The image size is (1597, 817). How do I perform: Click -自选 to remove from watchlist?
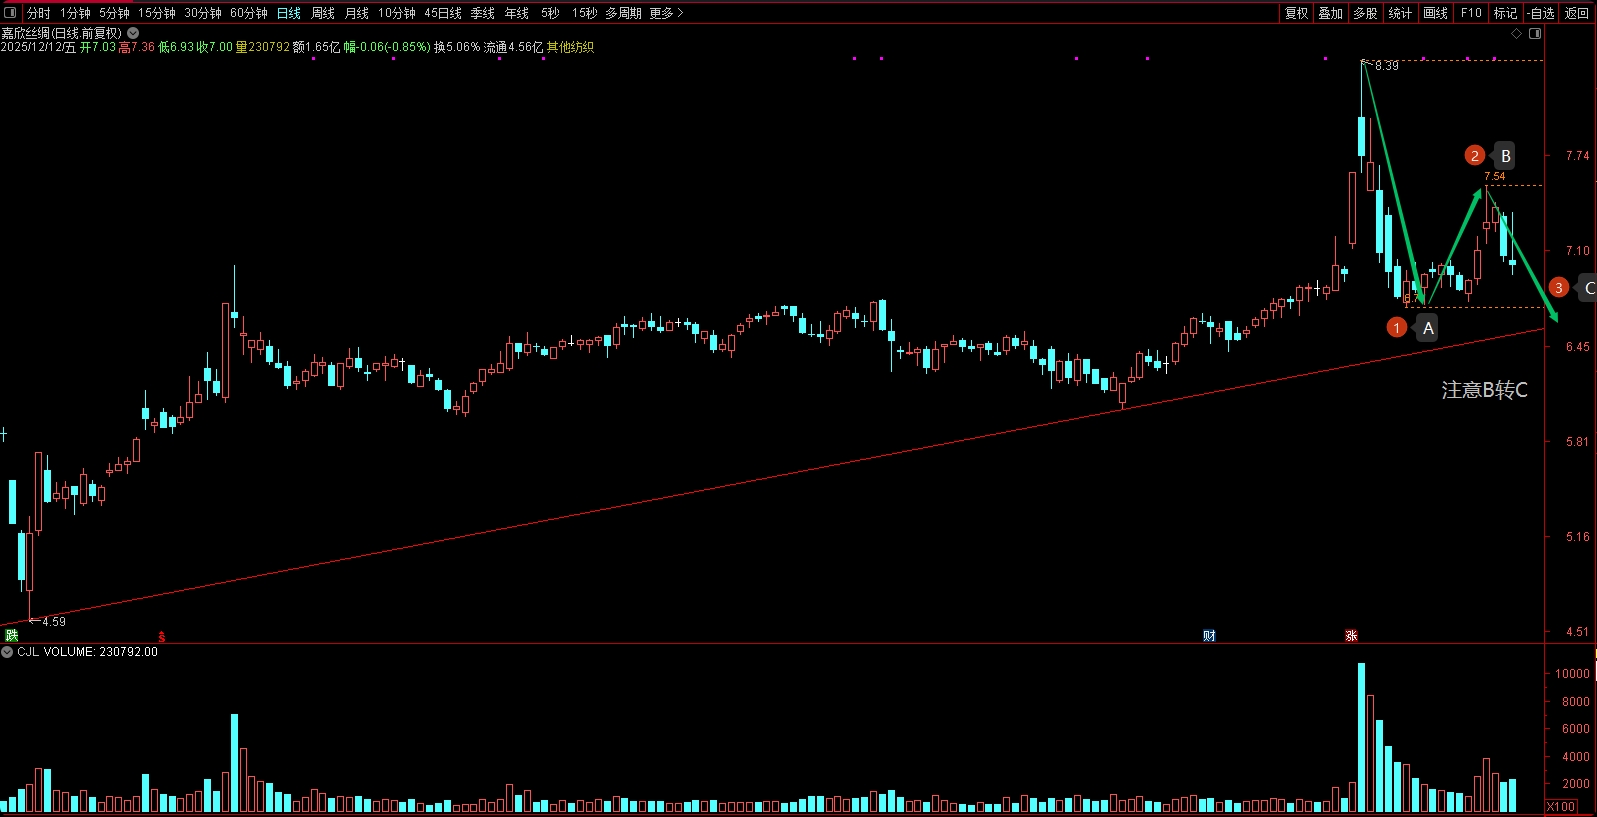pyautogui.click(x=1542, y=13)
